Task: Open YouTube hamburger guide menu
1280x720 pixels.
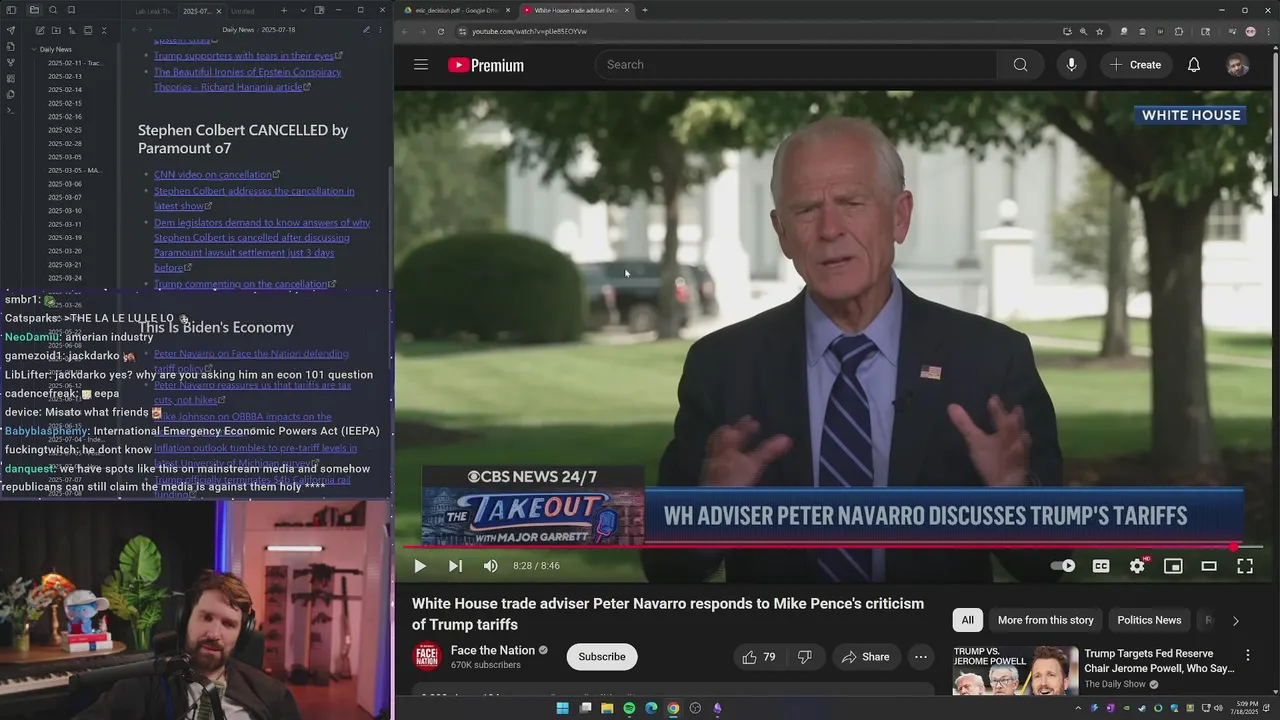Action: click(421, 65)
